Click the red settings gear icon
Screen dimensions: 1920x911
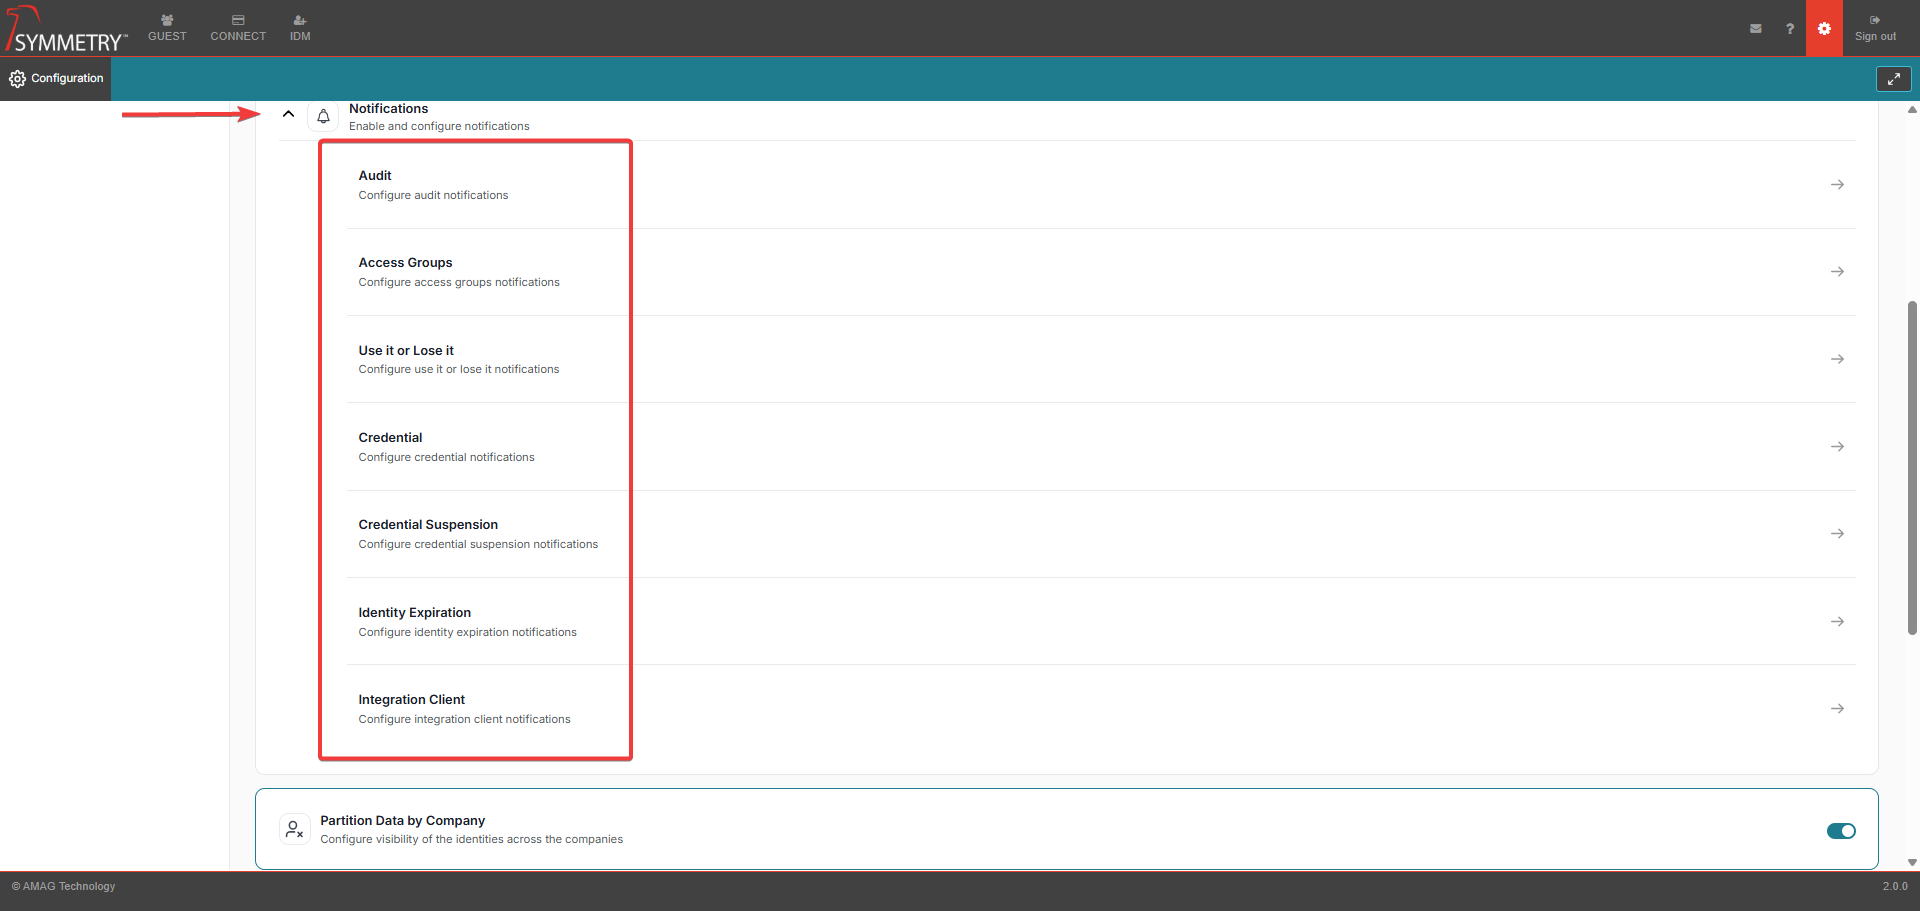click(1824, 29)
